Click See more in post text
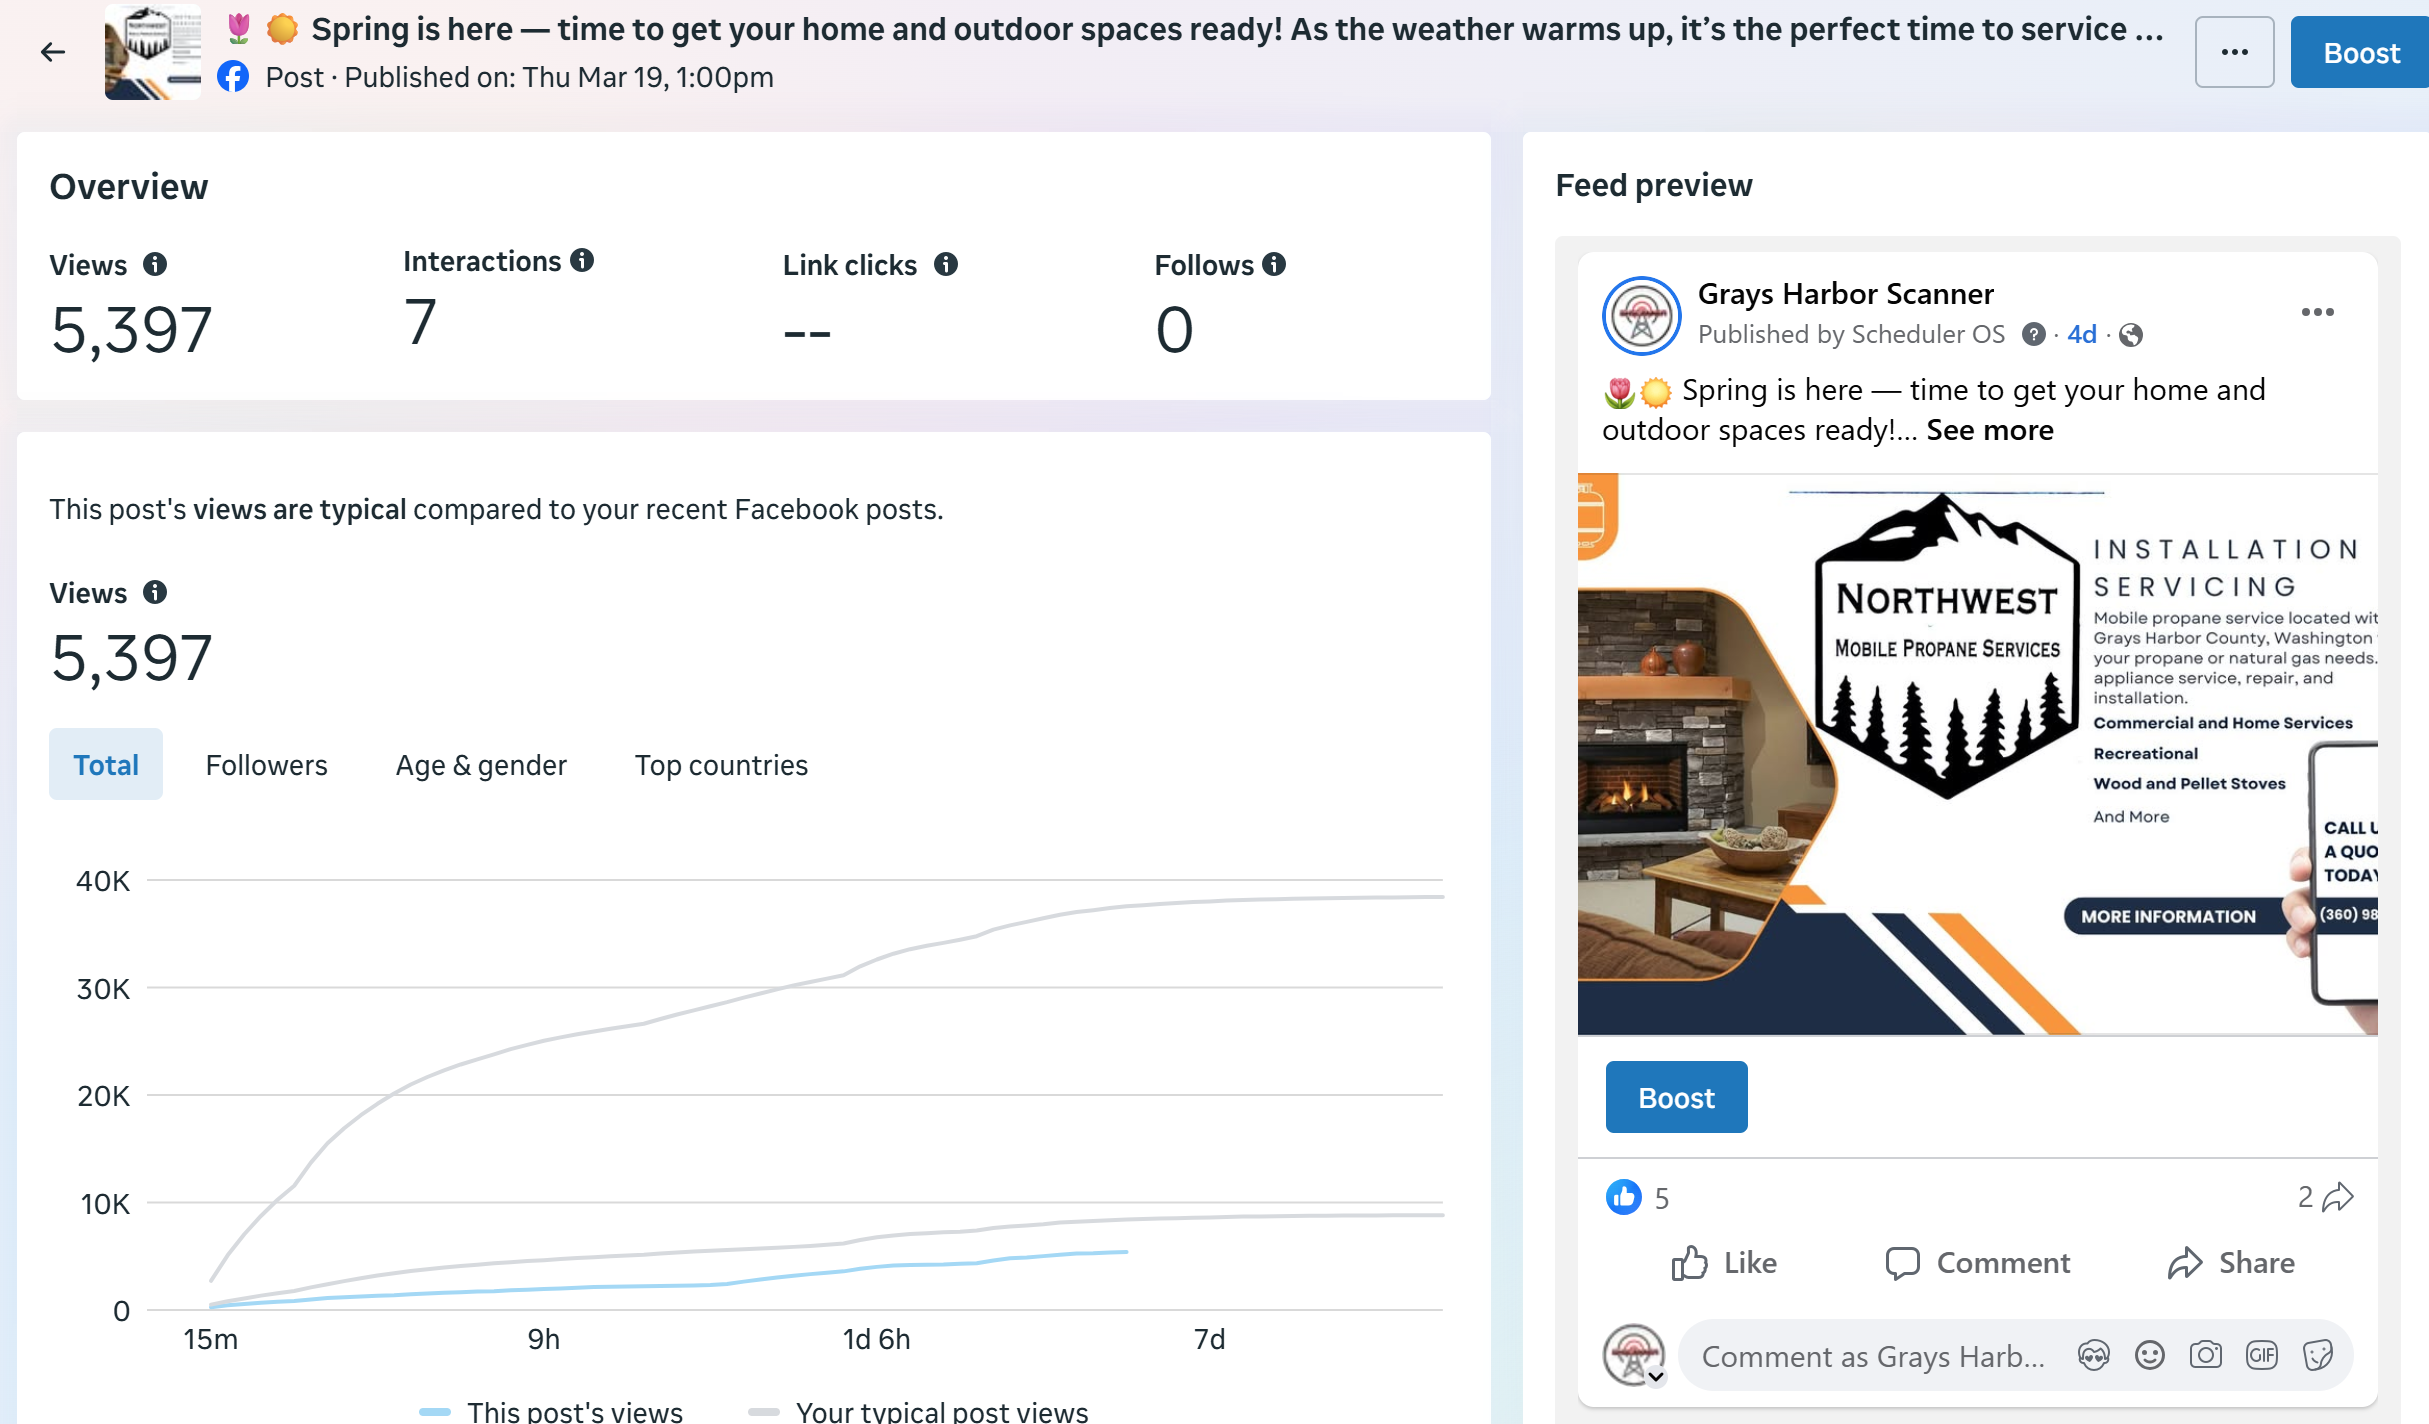This screenshot has width=2429, height=1424. 1989,430
